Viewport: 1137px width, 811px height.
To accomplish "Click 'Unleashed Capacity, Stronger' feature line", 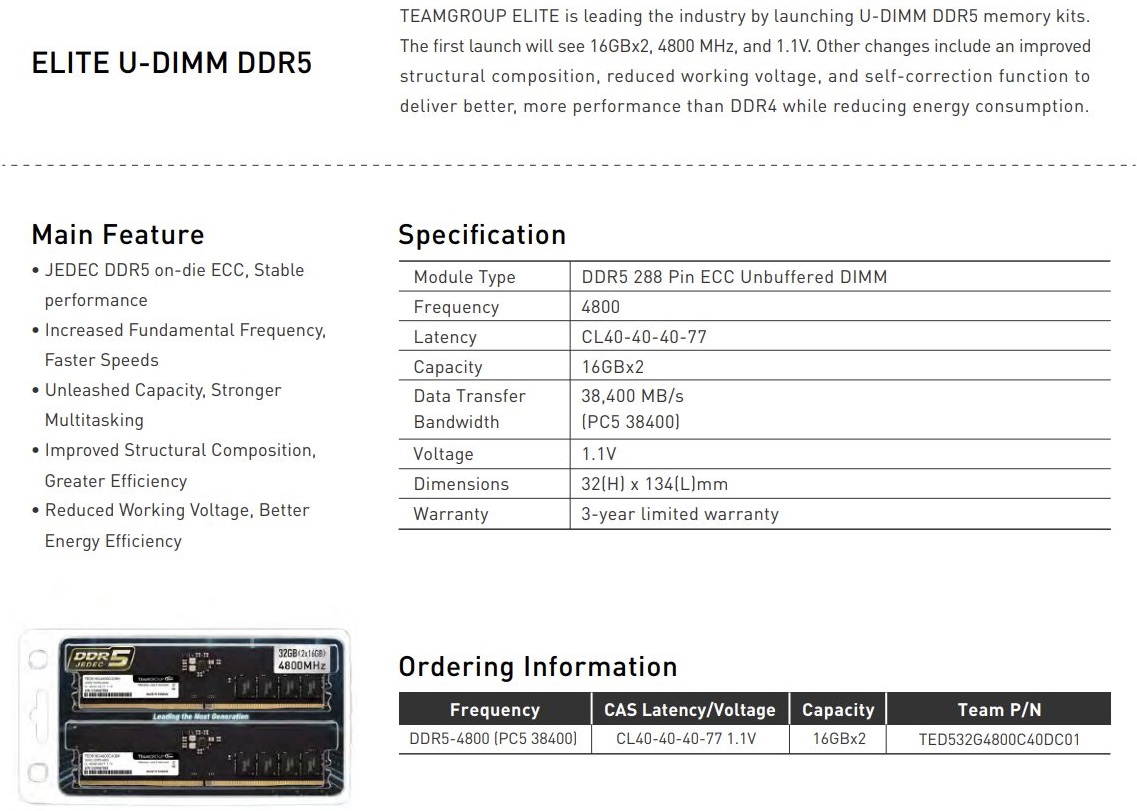I will pos(162,391).
